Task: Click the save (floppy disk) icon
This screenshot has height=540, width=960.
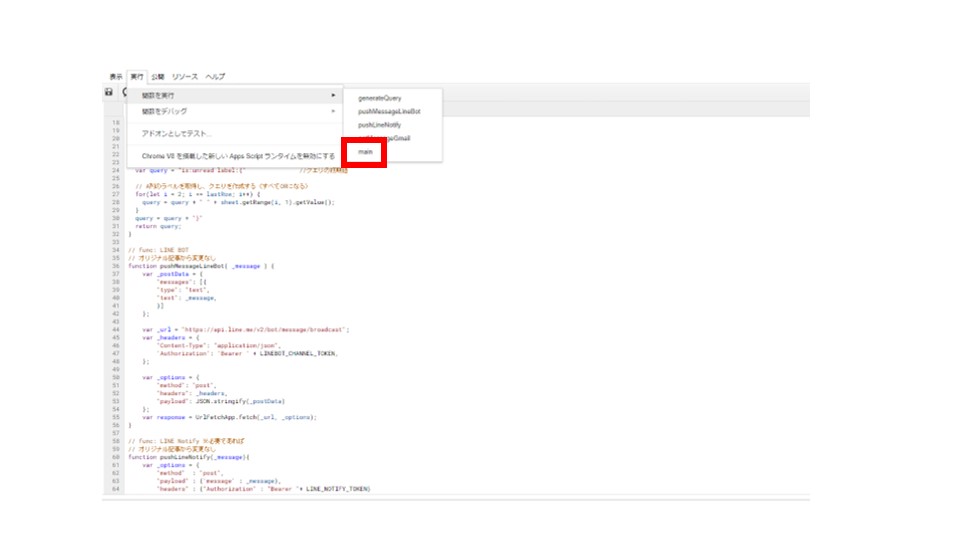Action: tap(109, 92)
